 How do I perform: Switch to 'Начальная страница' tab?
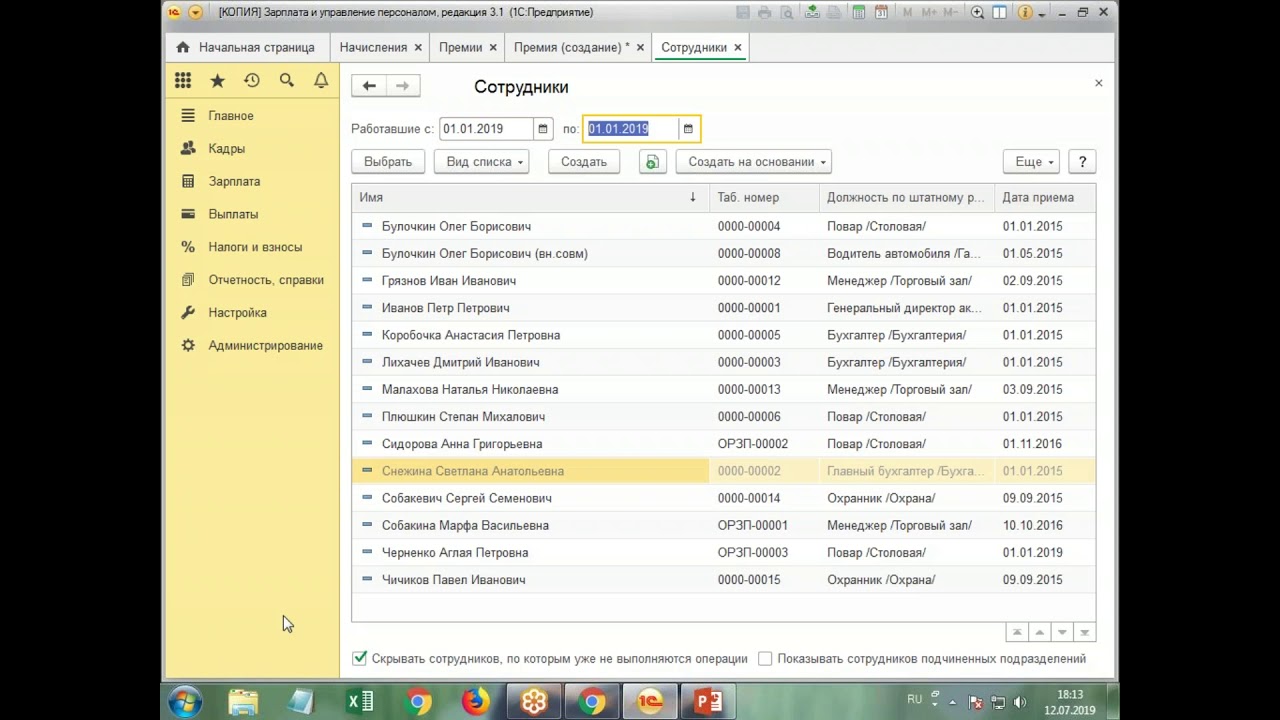click(x=246, y=47)
